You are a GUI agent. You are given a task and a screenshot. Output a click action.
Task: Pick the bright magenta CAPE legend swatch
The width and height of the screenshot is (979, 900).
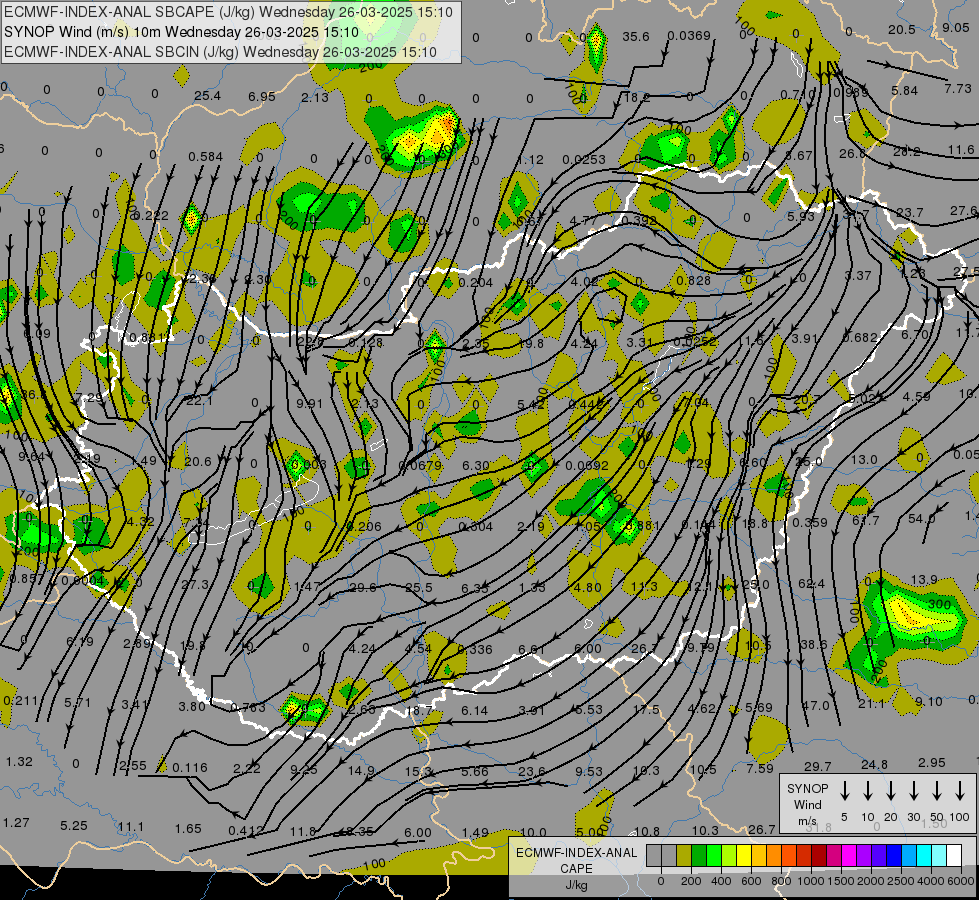(849, 855)
